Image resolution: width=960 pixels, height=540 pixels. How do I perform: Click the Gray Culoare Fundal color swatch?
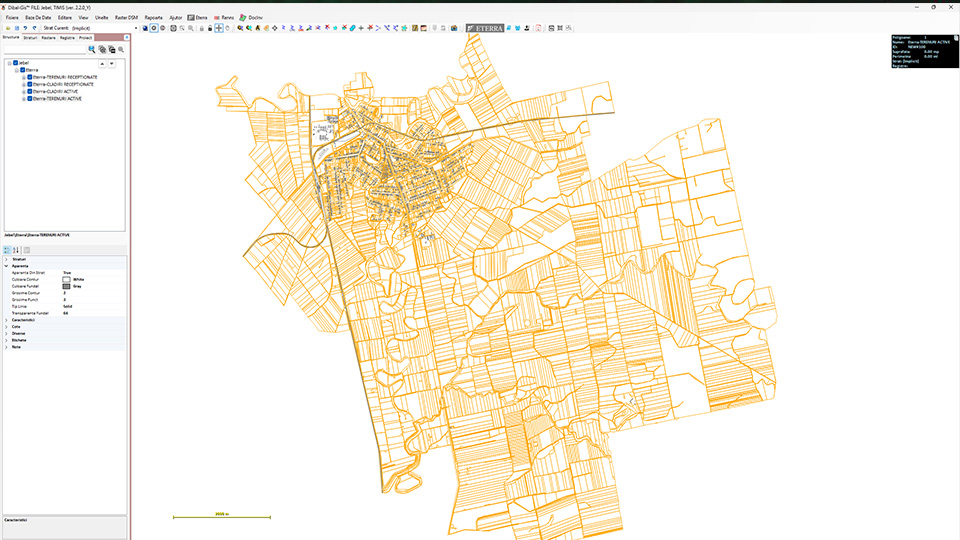[66, 286]
